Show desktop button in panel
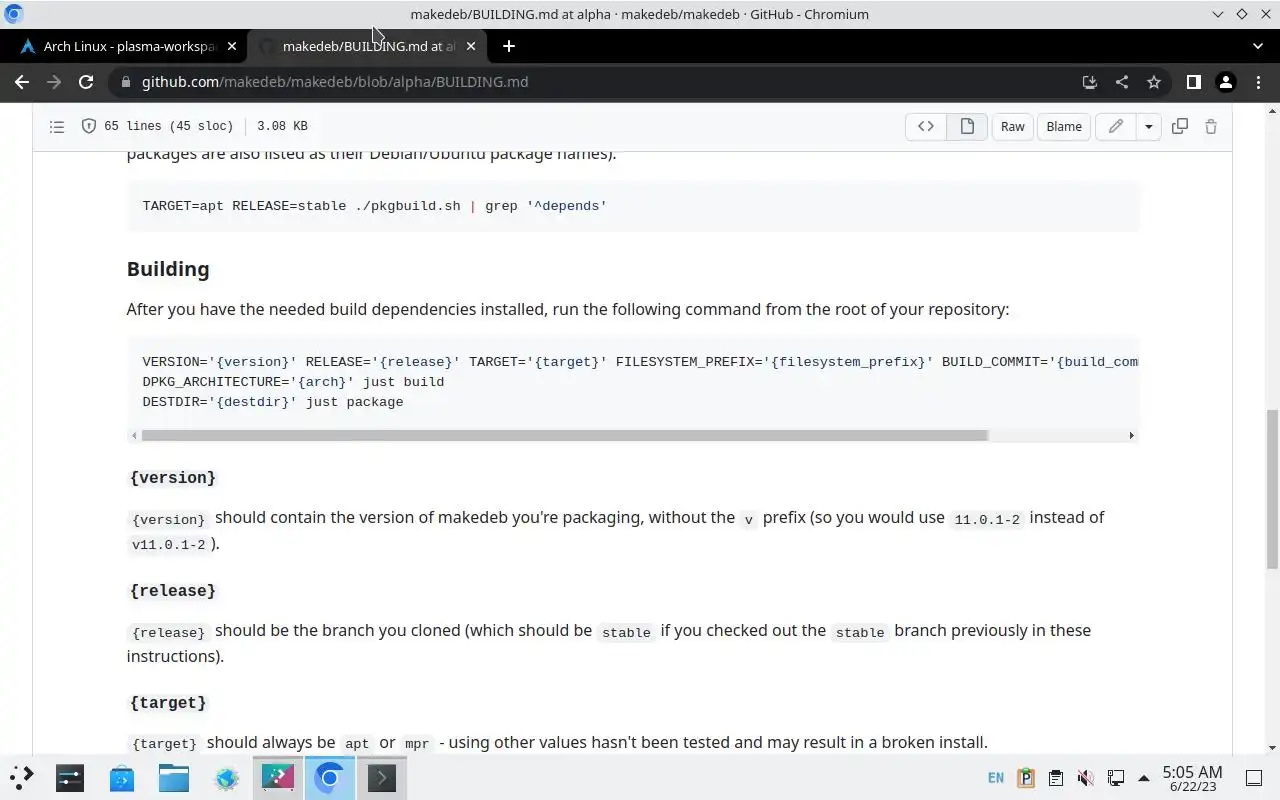Screen dimensions: 1280x800 pos(1254,778)
